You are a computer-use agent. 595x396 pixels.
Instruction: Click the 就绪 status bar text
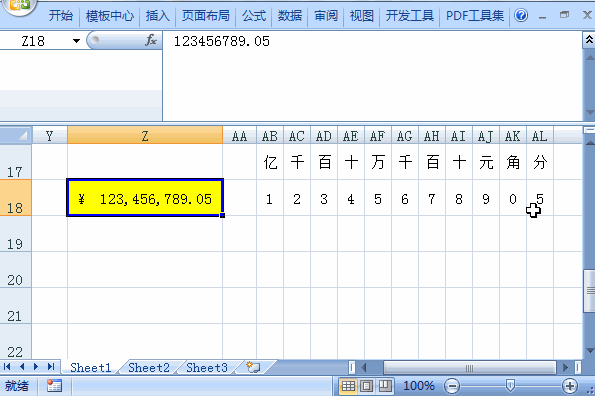(x=17, y=386)
